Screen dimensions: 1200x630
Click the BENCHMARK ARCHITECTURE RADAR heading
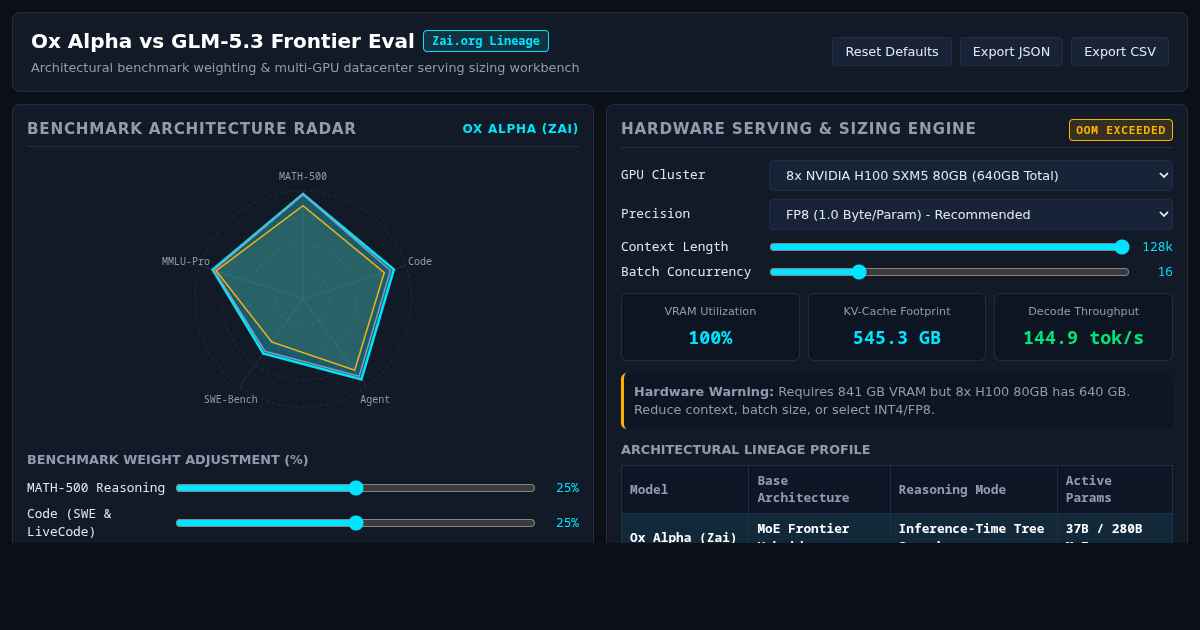pyautogui.click(x=192, y=129)
